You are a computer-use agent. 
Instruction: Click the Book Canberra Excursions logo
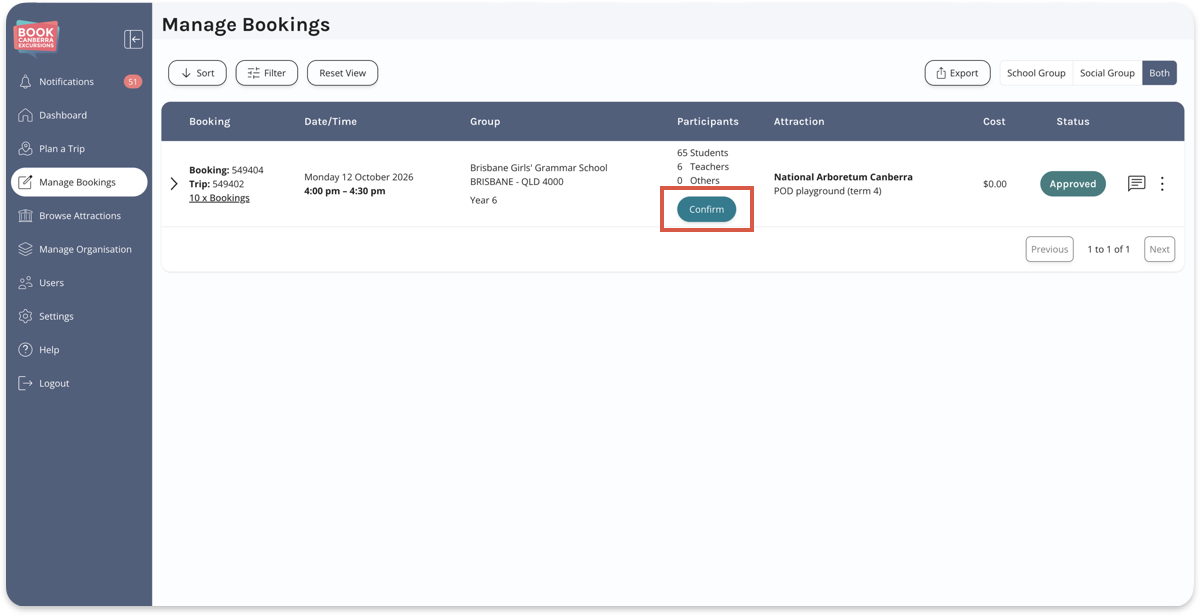point(36,38)
